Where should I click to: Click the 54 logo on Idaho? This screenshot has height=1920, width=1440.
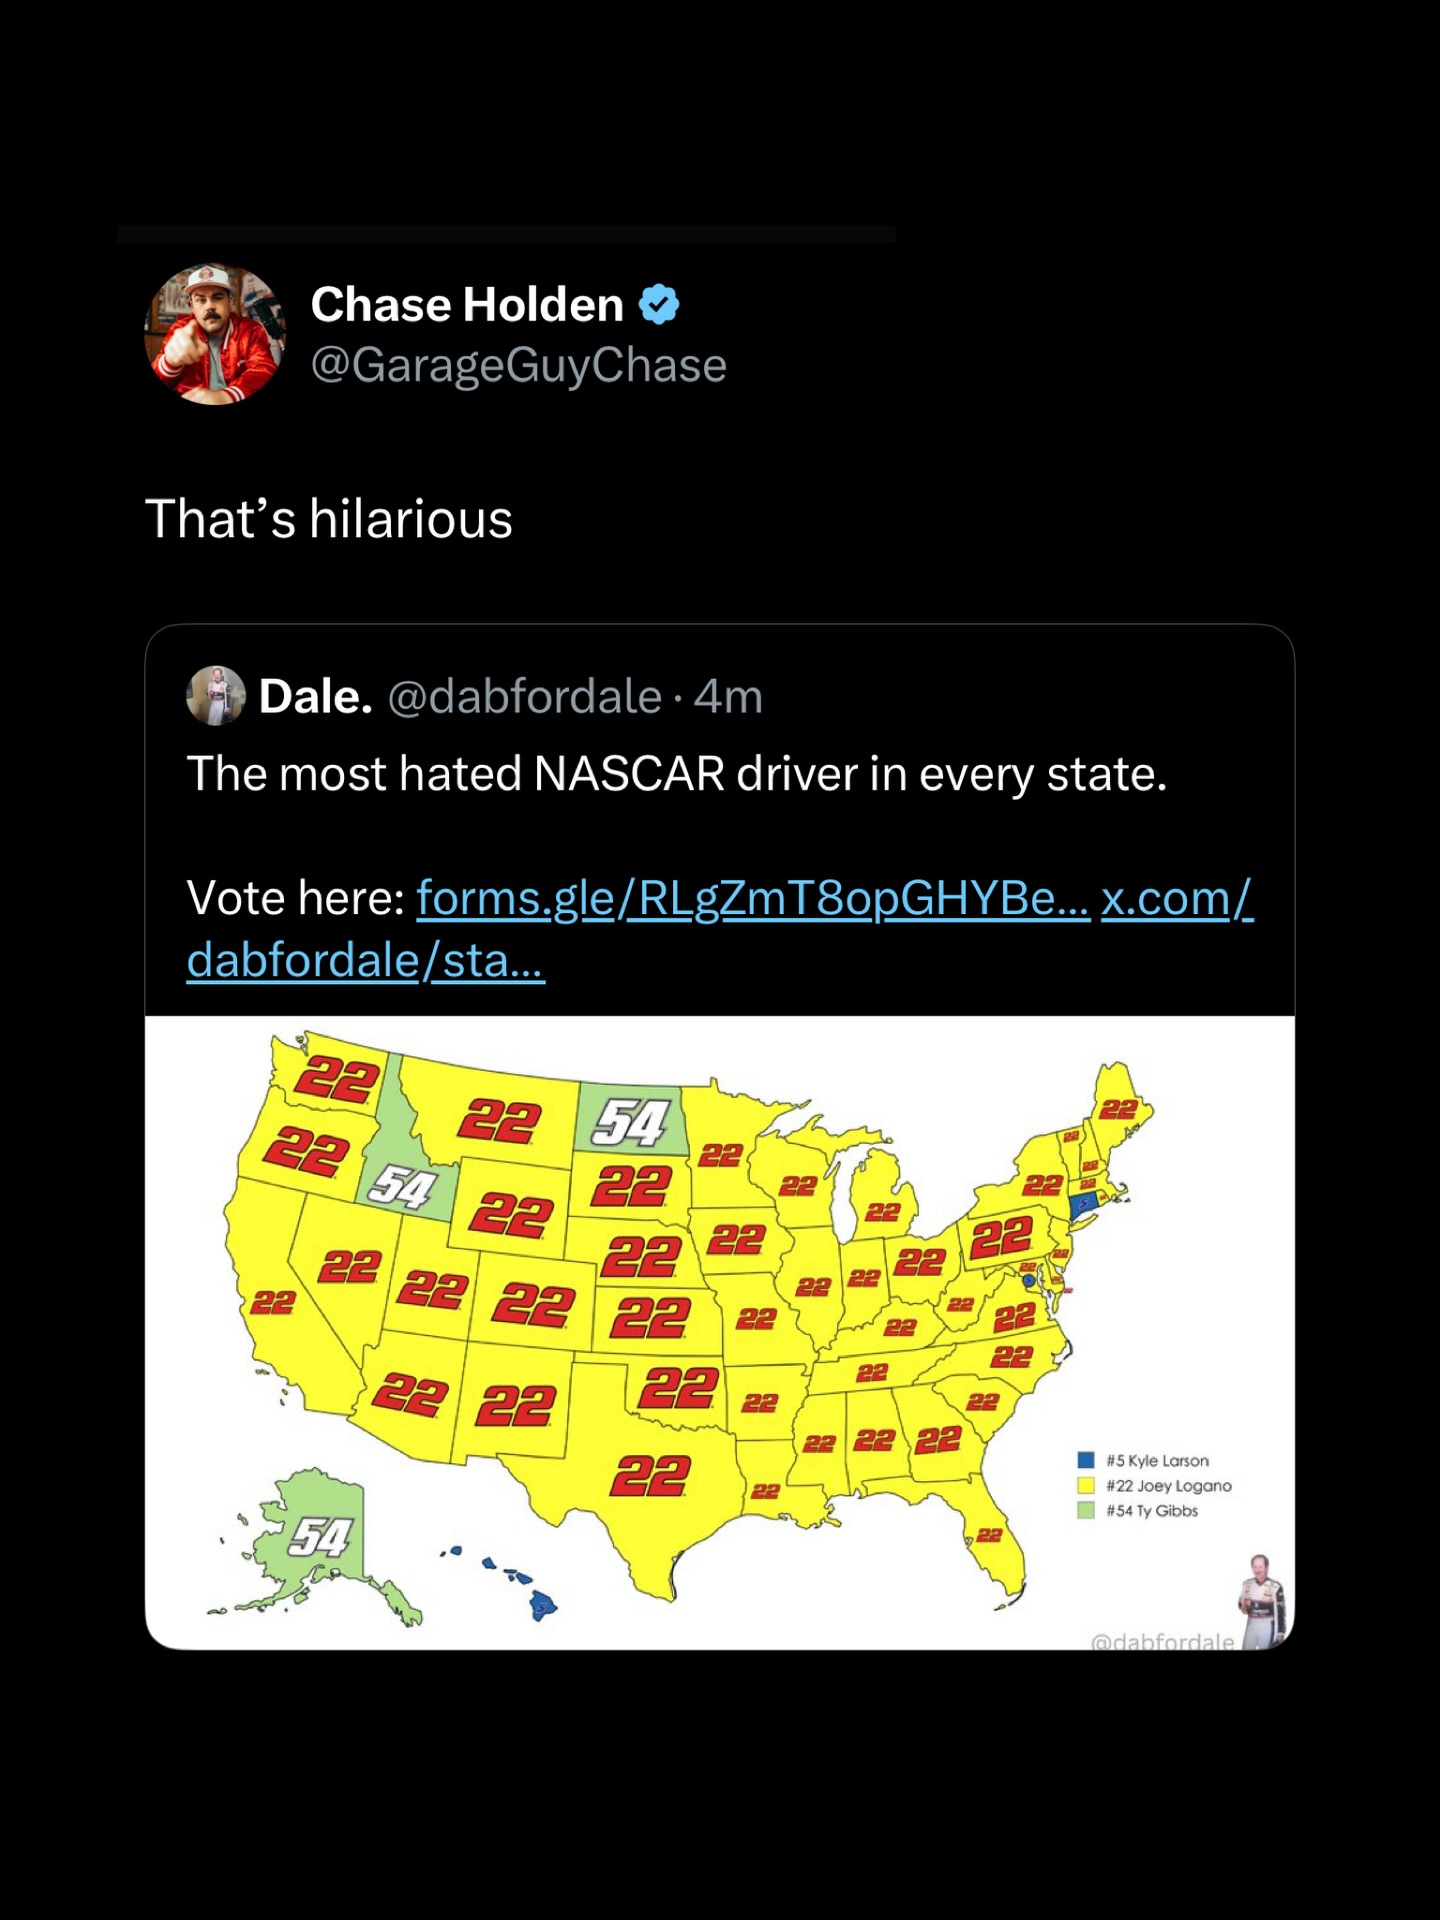(x=402, y=1188)
